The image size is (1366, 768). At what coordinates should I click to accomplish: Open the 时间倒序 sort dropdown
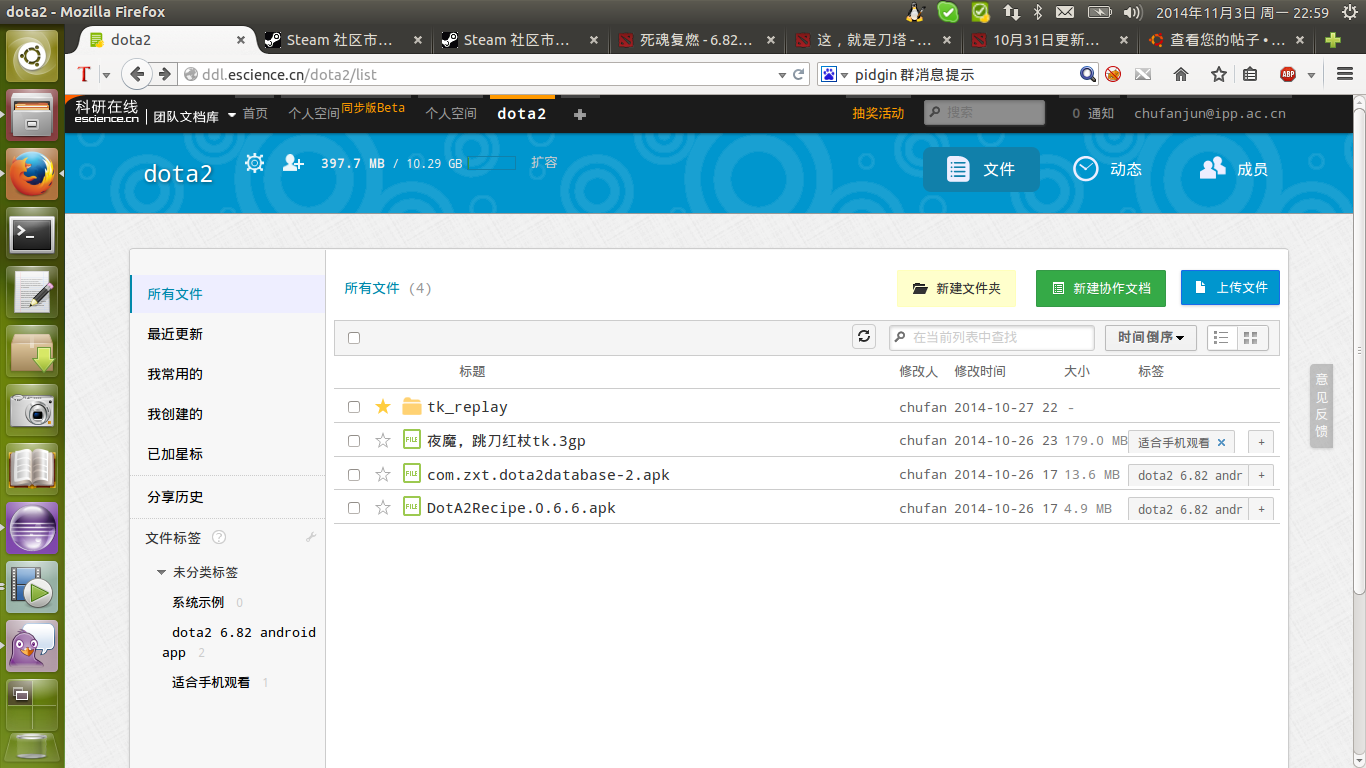(x=1151, y=338)
